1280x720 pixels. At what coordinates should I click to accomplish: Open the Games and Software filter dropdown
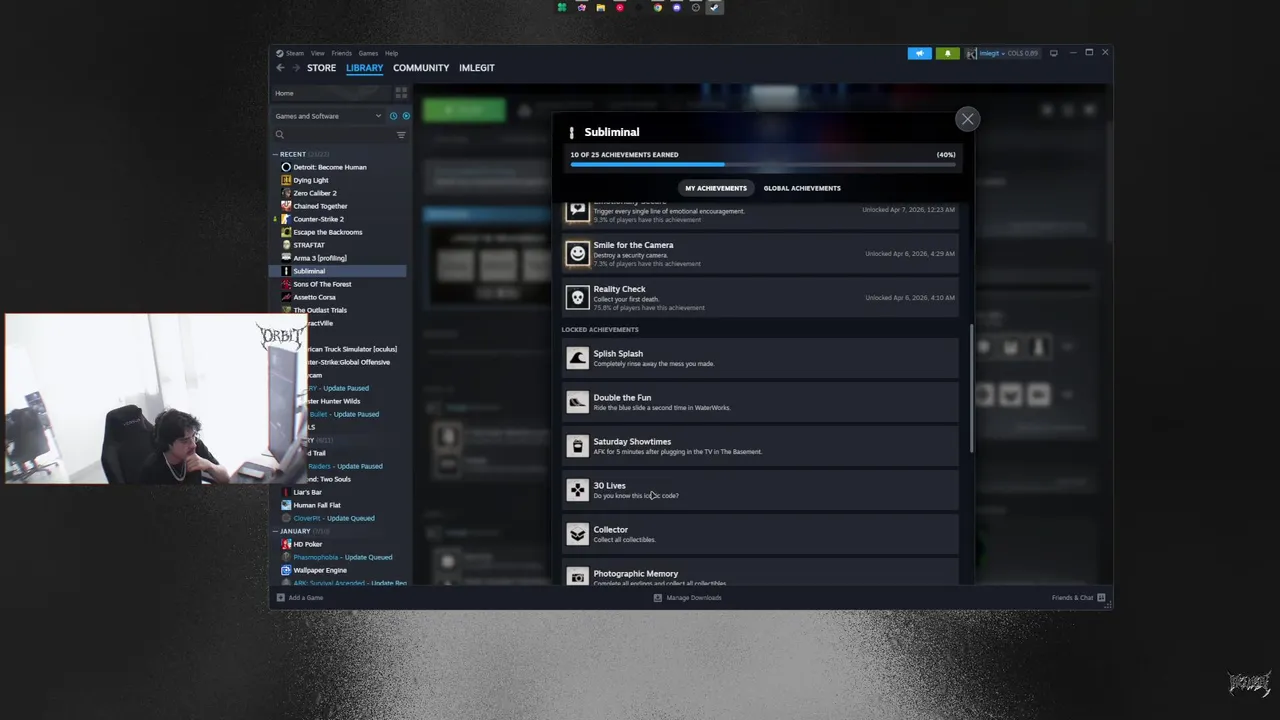[329, 116]
